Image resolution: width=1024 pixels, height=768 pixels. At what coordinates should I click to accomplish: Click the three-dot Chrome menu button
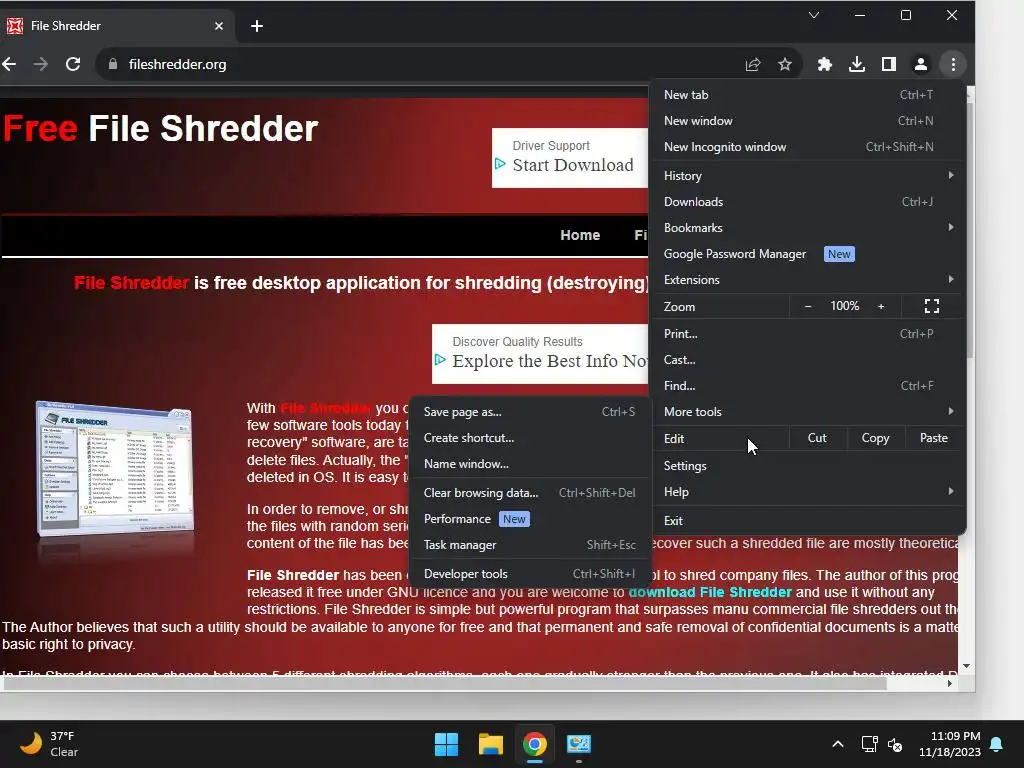tap(953, 64)
